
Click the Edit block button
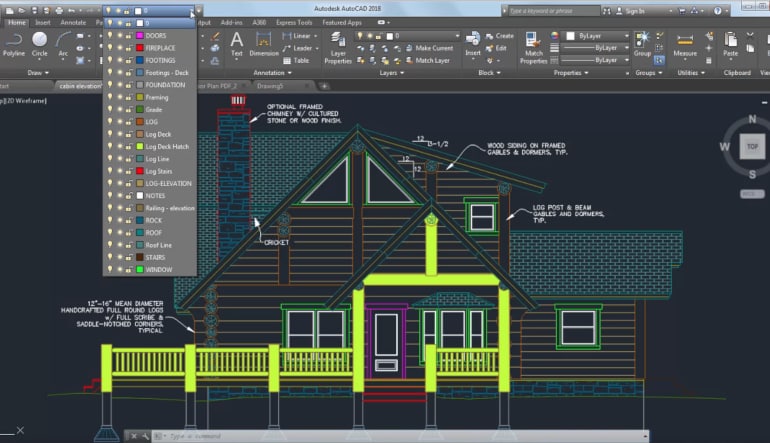pyautogui.click(x=495, y=48)
